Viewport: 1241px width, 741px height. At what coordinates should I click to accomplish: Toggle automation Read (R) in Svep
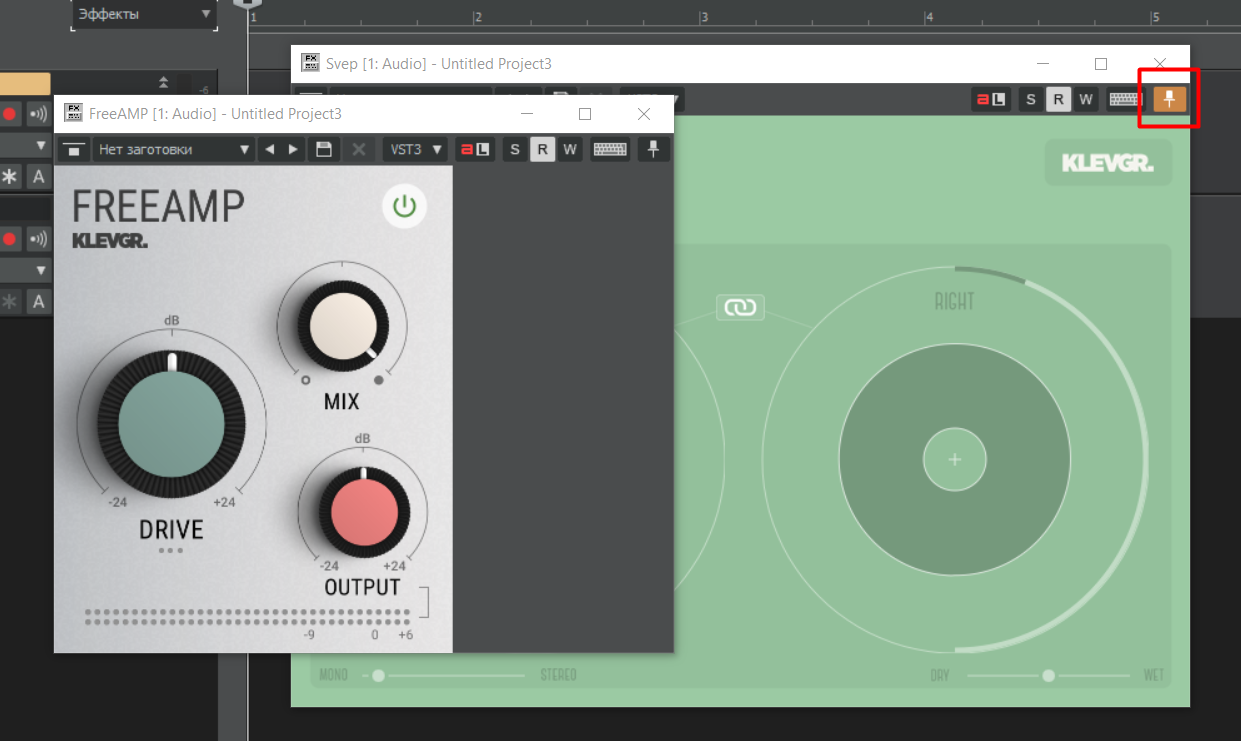click(1058, 99)
